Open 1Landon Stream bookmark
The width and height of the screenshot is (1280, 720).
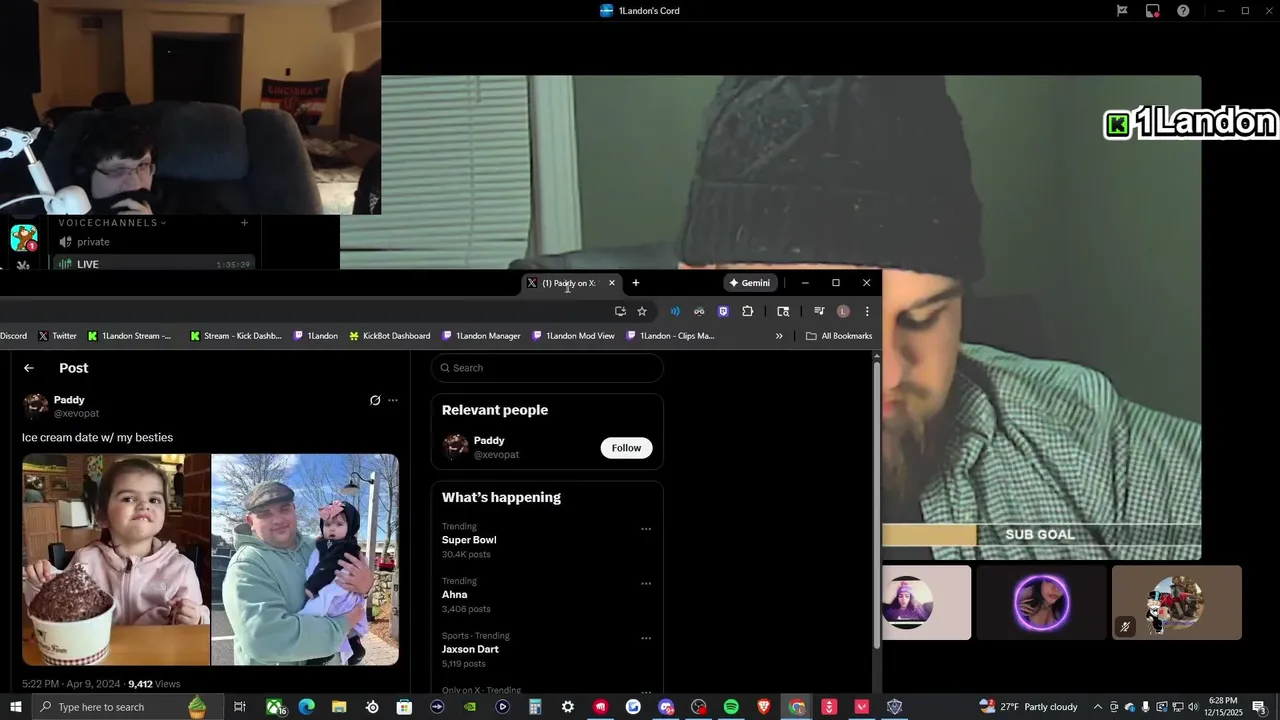[129, 336]
